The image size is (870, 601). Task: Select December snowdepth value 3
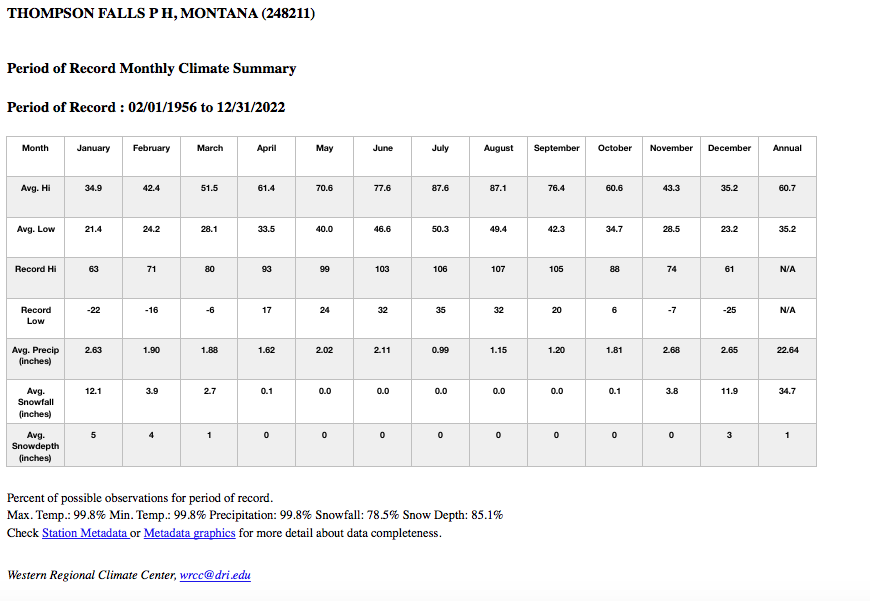point(730,435)
